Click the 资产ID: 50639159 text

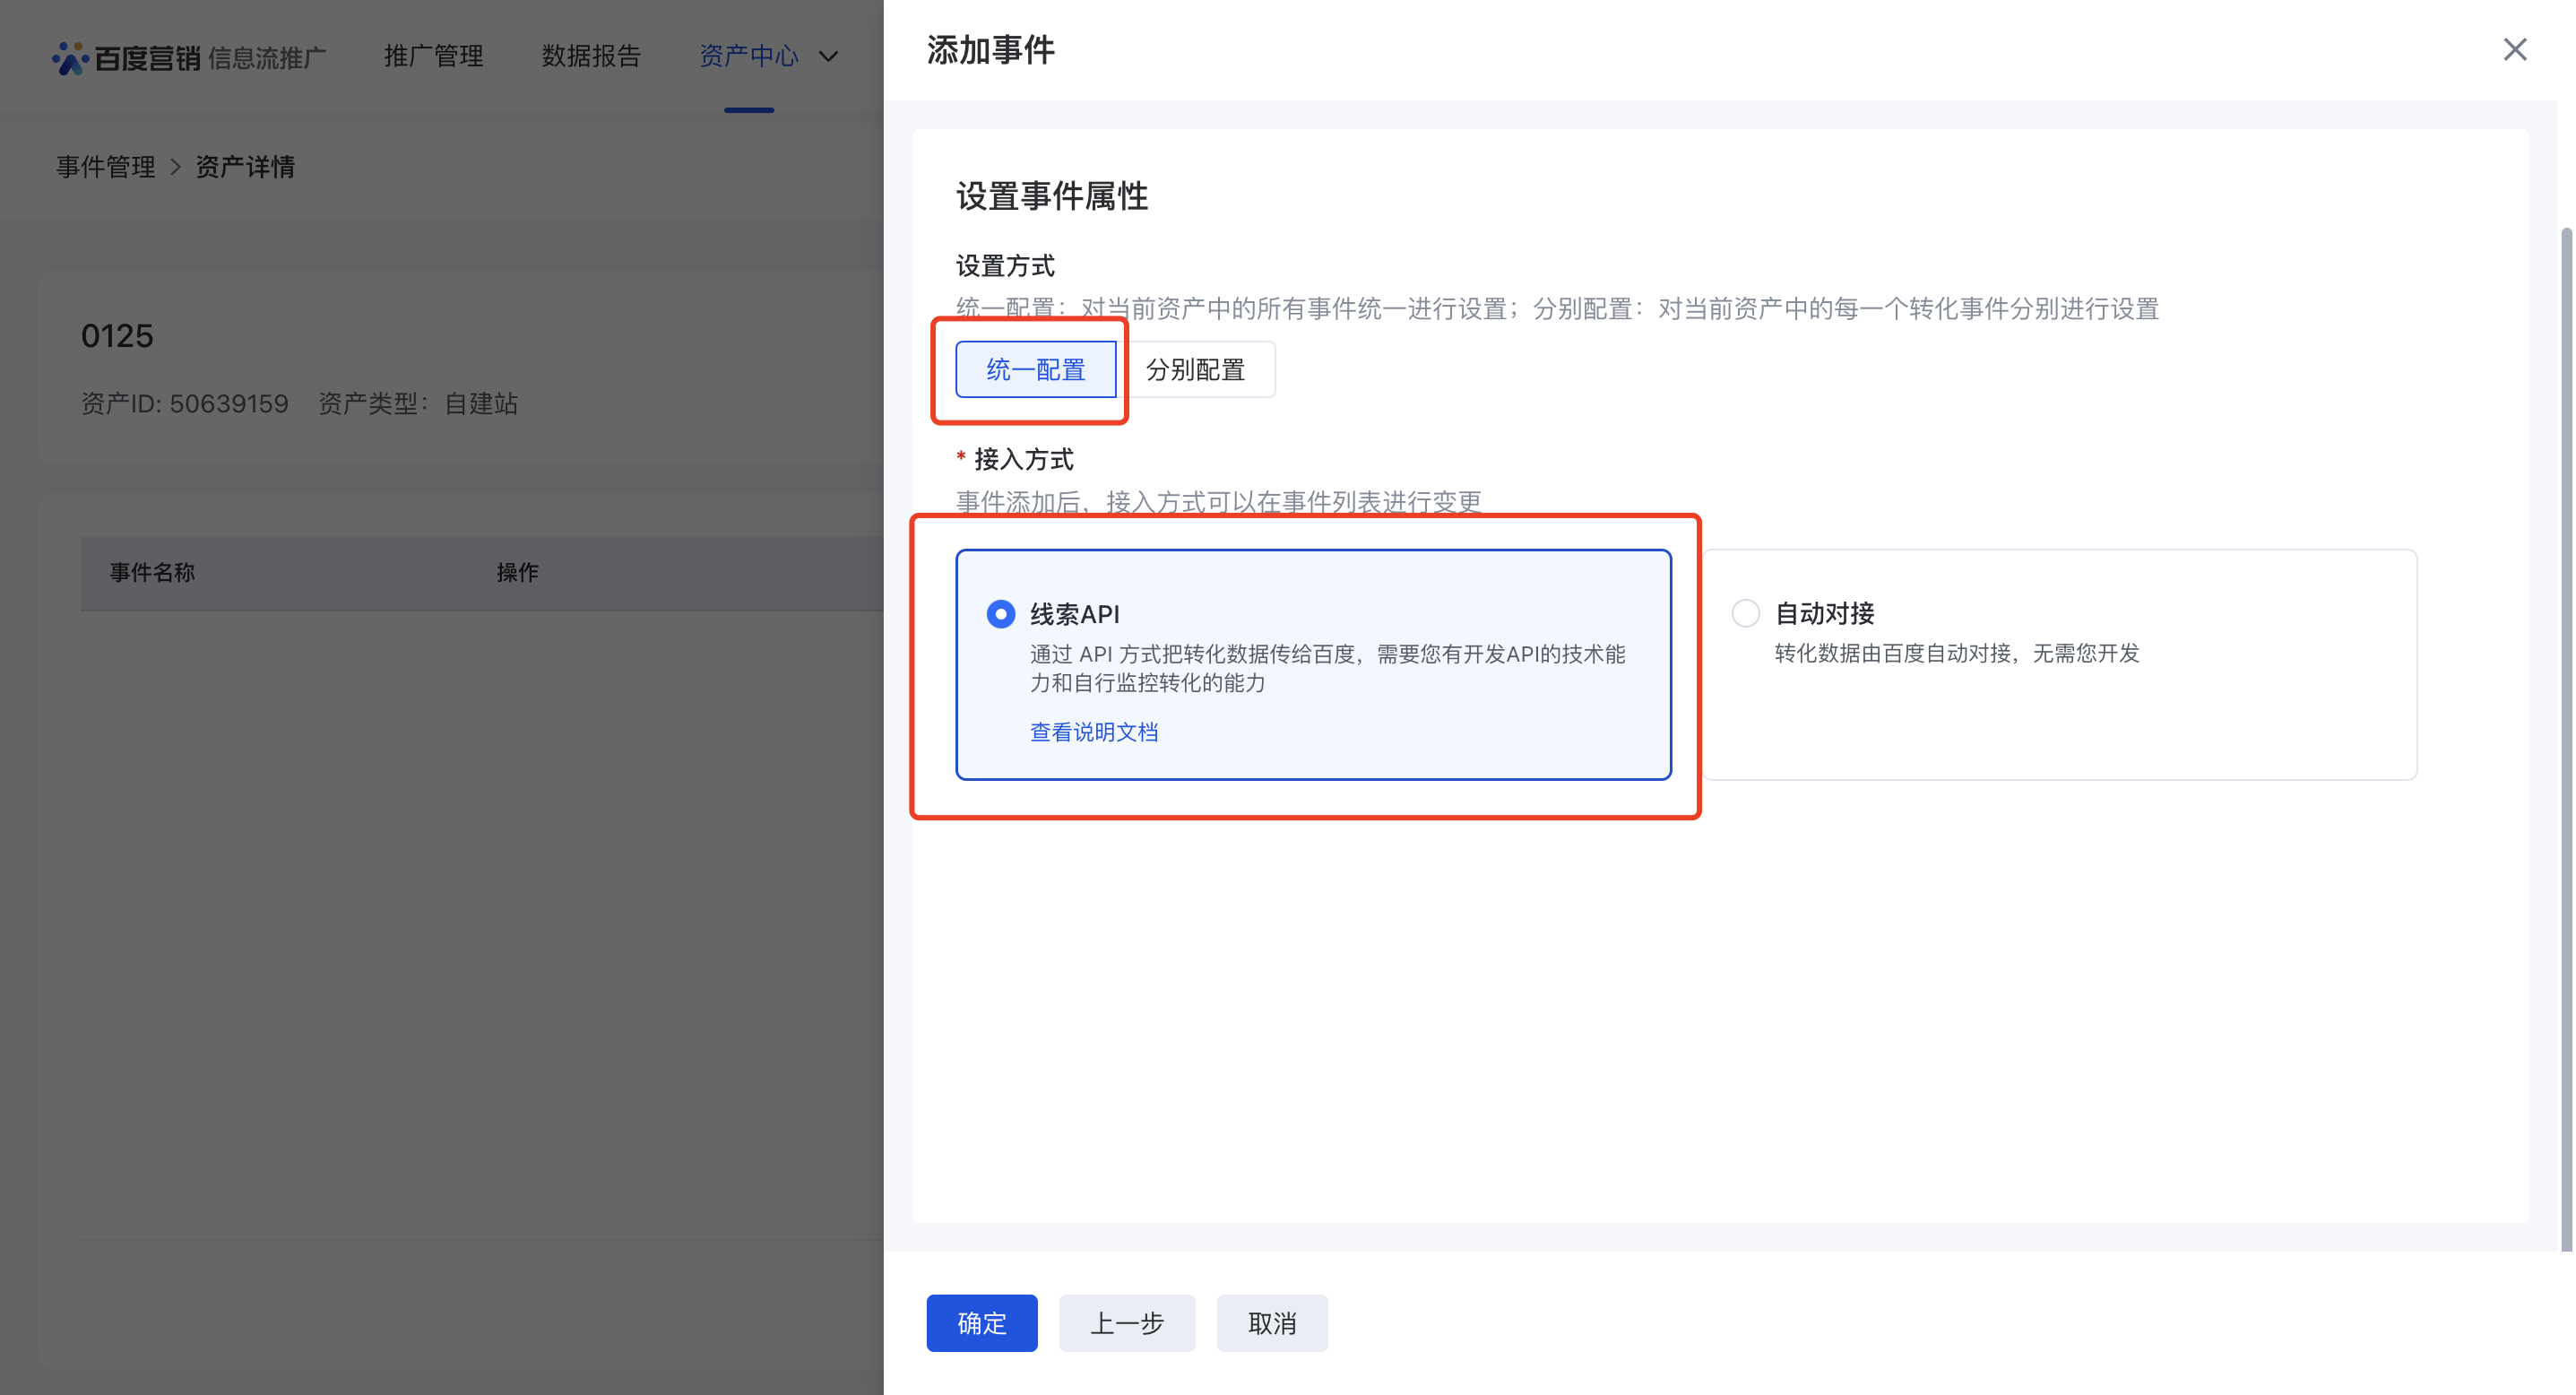click(x=184, y=404)
